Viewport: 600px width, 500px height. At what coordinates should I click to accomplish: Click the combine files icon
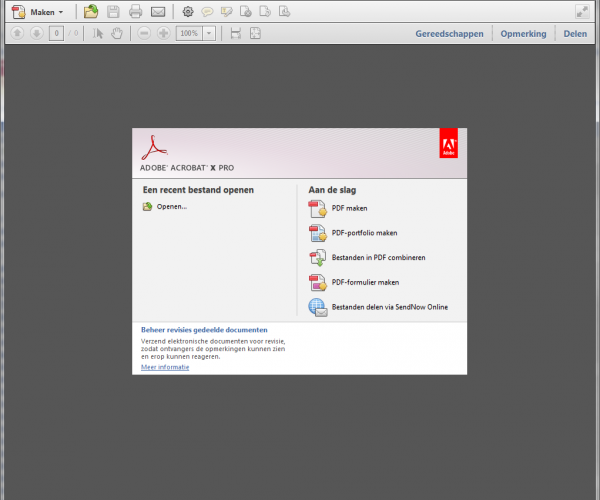(317, 258)
